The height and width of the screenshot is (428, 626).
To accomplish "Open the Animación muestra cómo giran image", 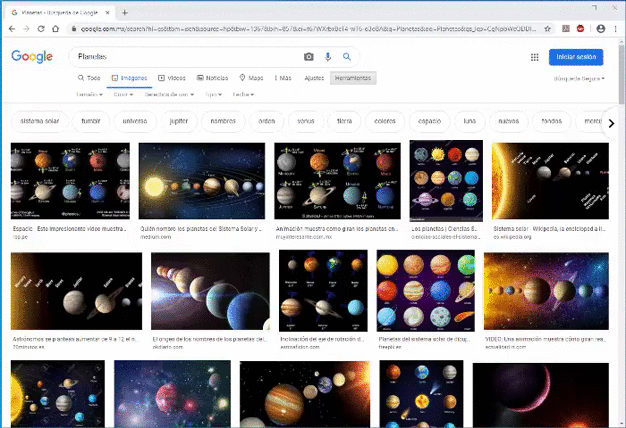I will pos(337,181).
